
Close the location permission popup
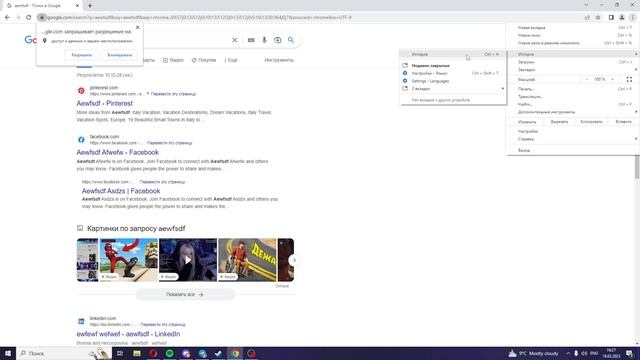click(138, 27)
